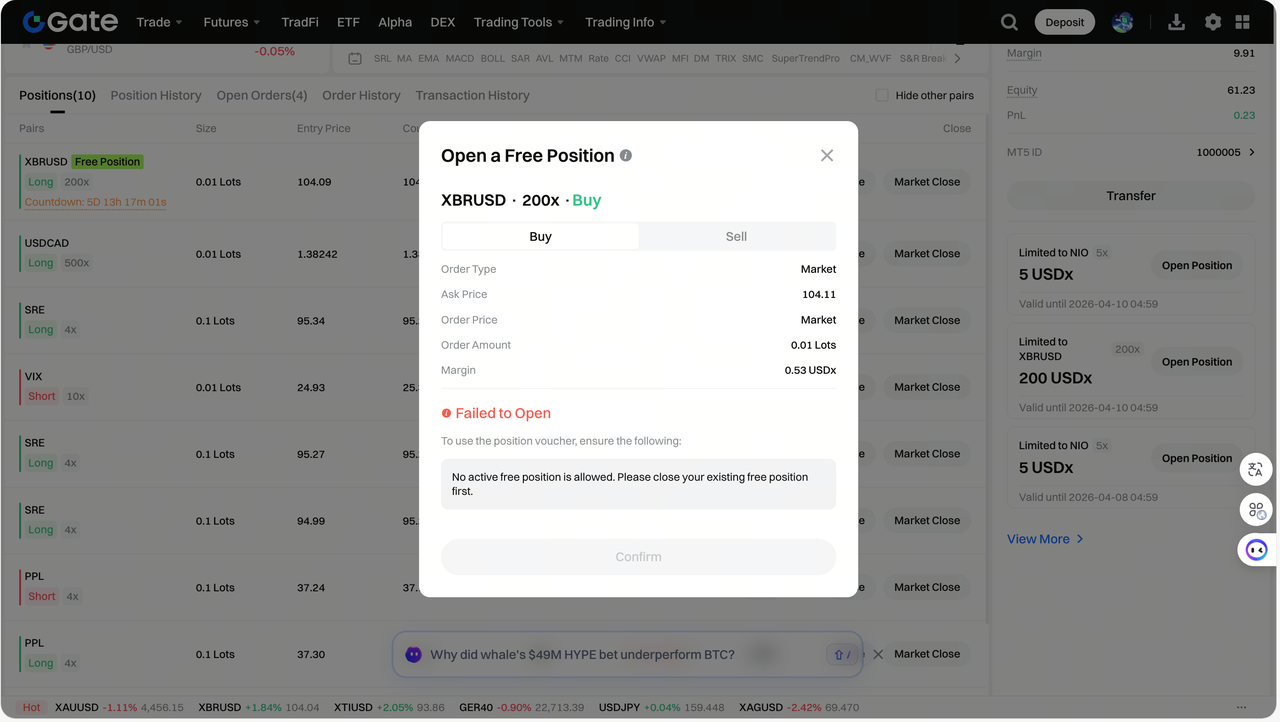
Task: Select the Buy option in dialog
Action: [540, 237]
